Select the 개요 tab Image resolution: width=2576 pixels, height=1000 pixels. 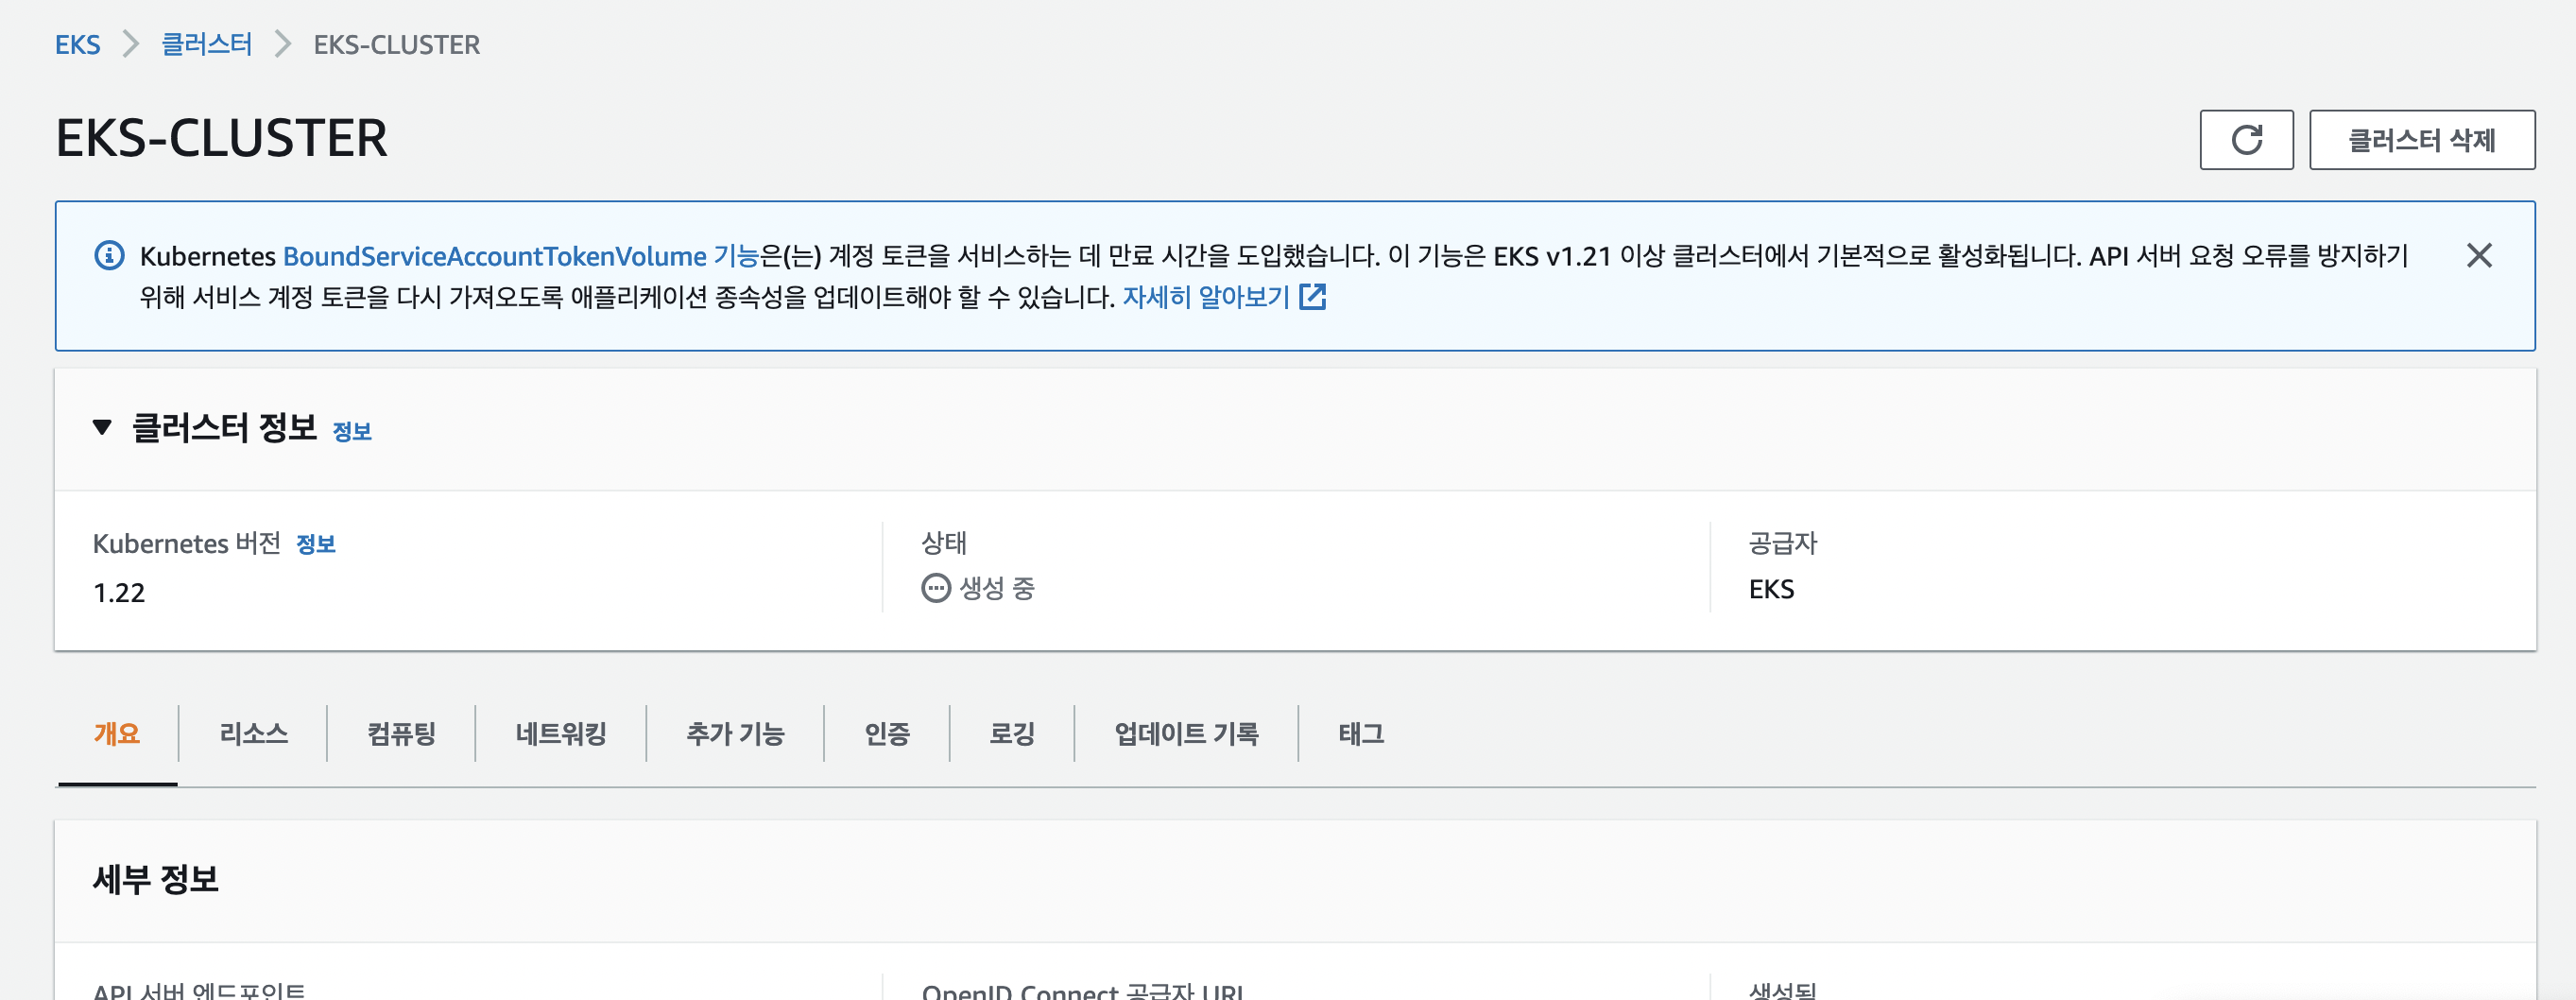(117, 734)
